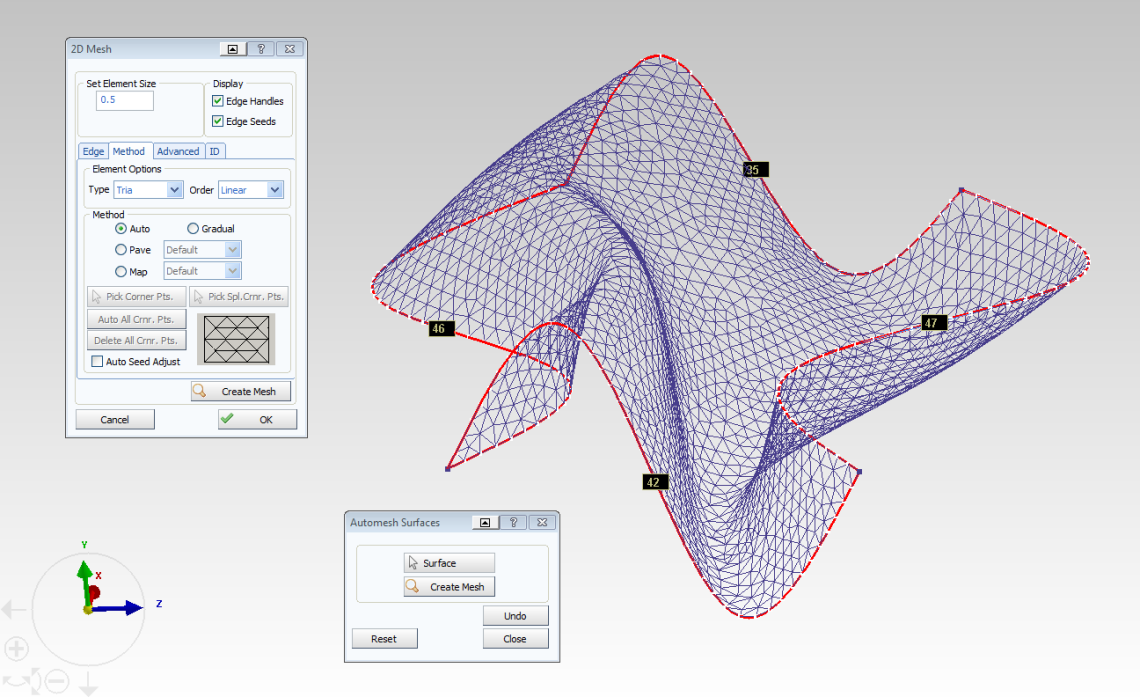The image size is (1140, 697).
Task: Click the mesh pattern preview thumbnail
Action: (x=236, y=339)
